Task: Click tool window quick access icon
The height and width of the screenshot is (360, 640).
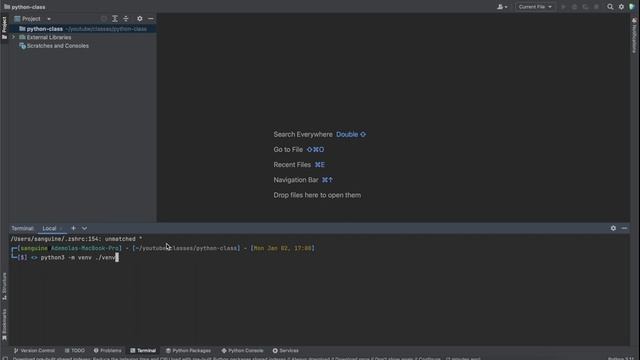Action: (5, 358)
